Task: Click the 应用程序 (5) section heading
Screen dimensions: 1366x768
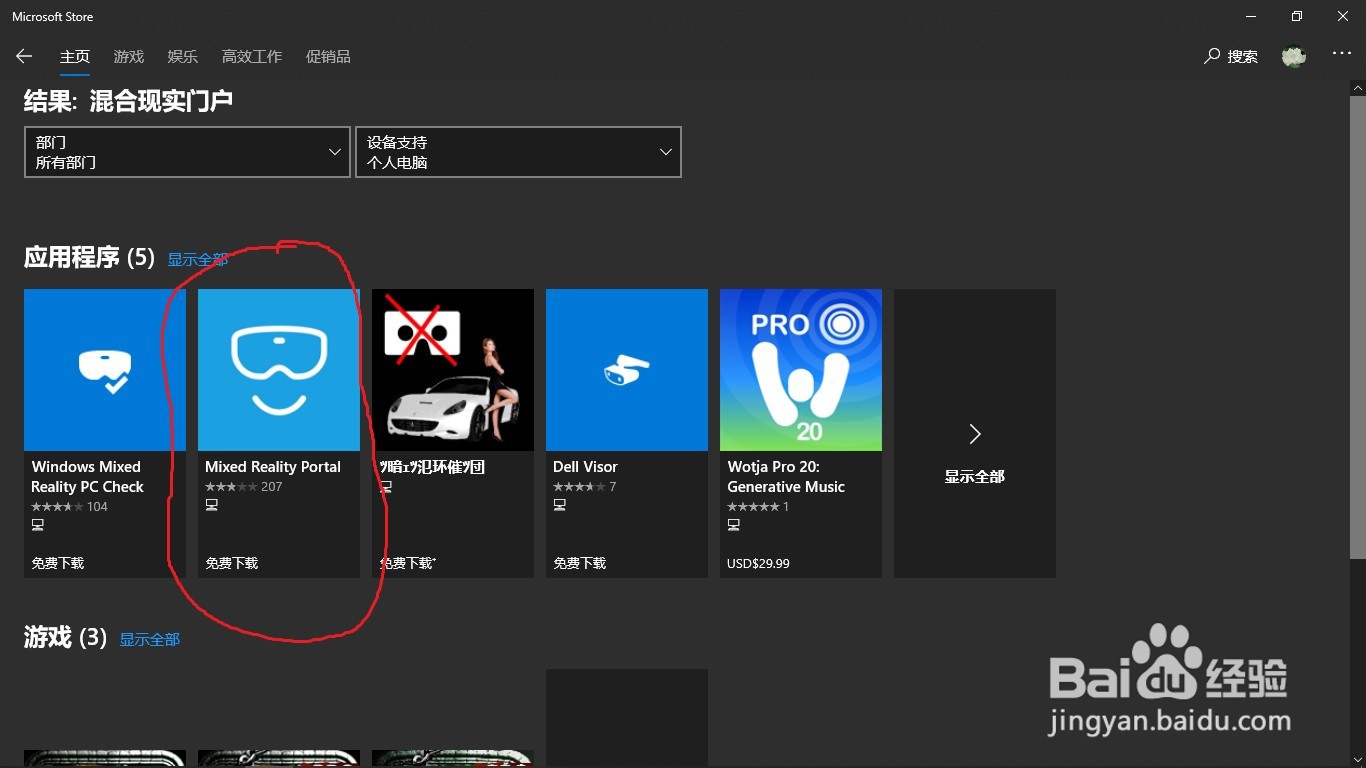Action: point(89,258)
